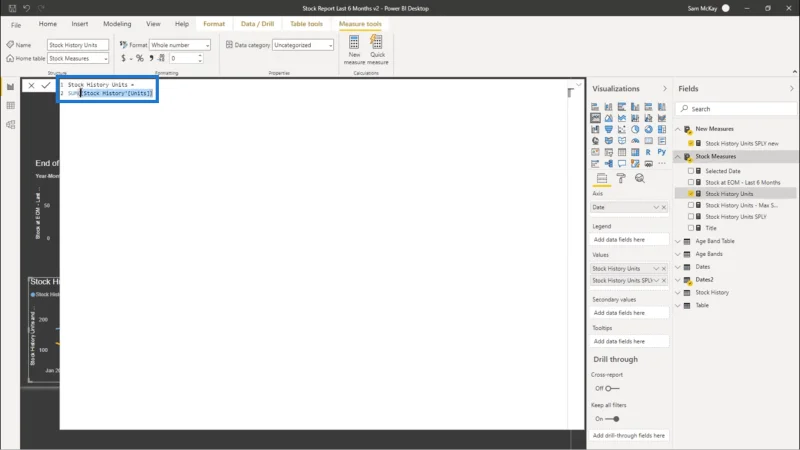Choose the funnel chart visual
This screenshot has width=800, height=450.
(x=609, y=129)
